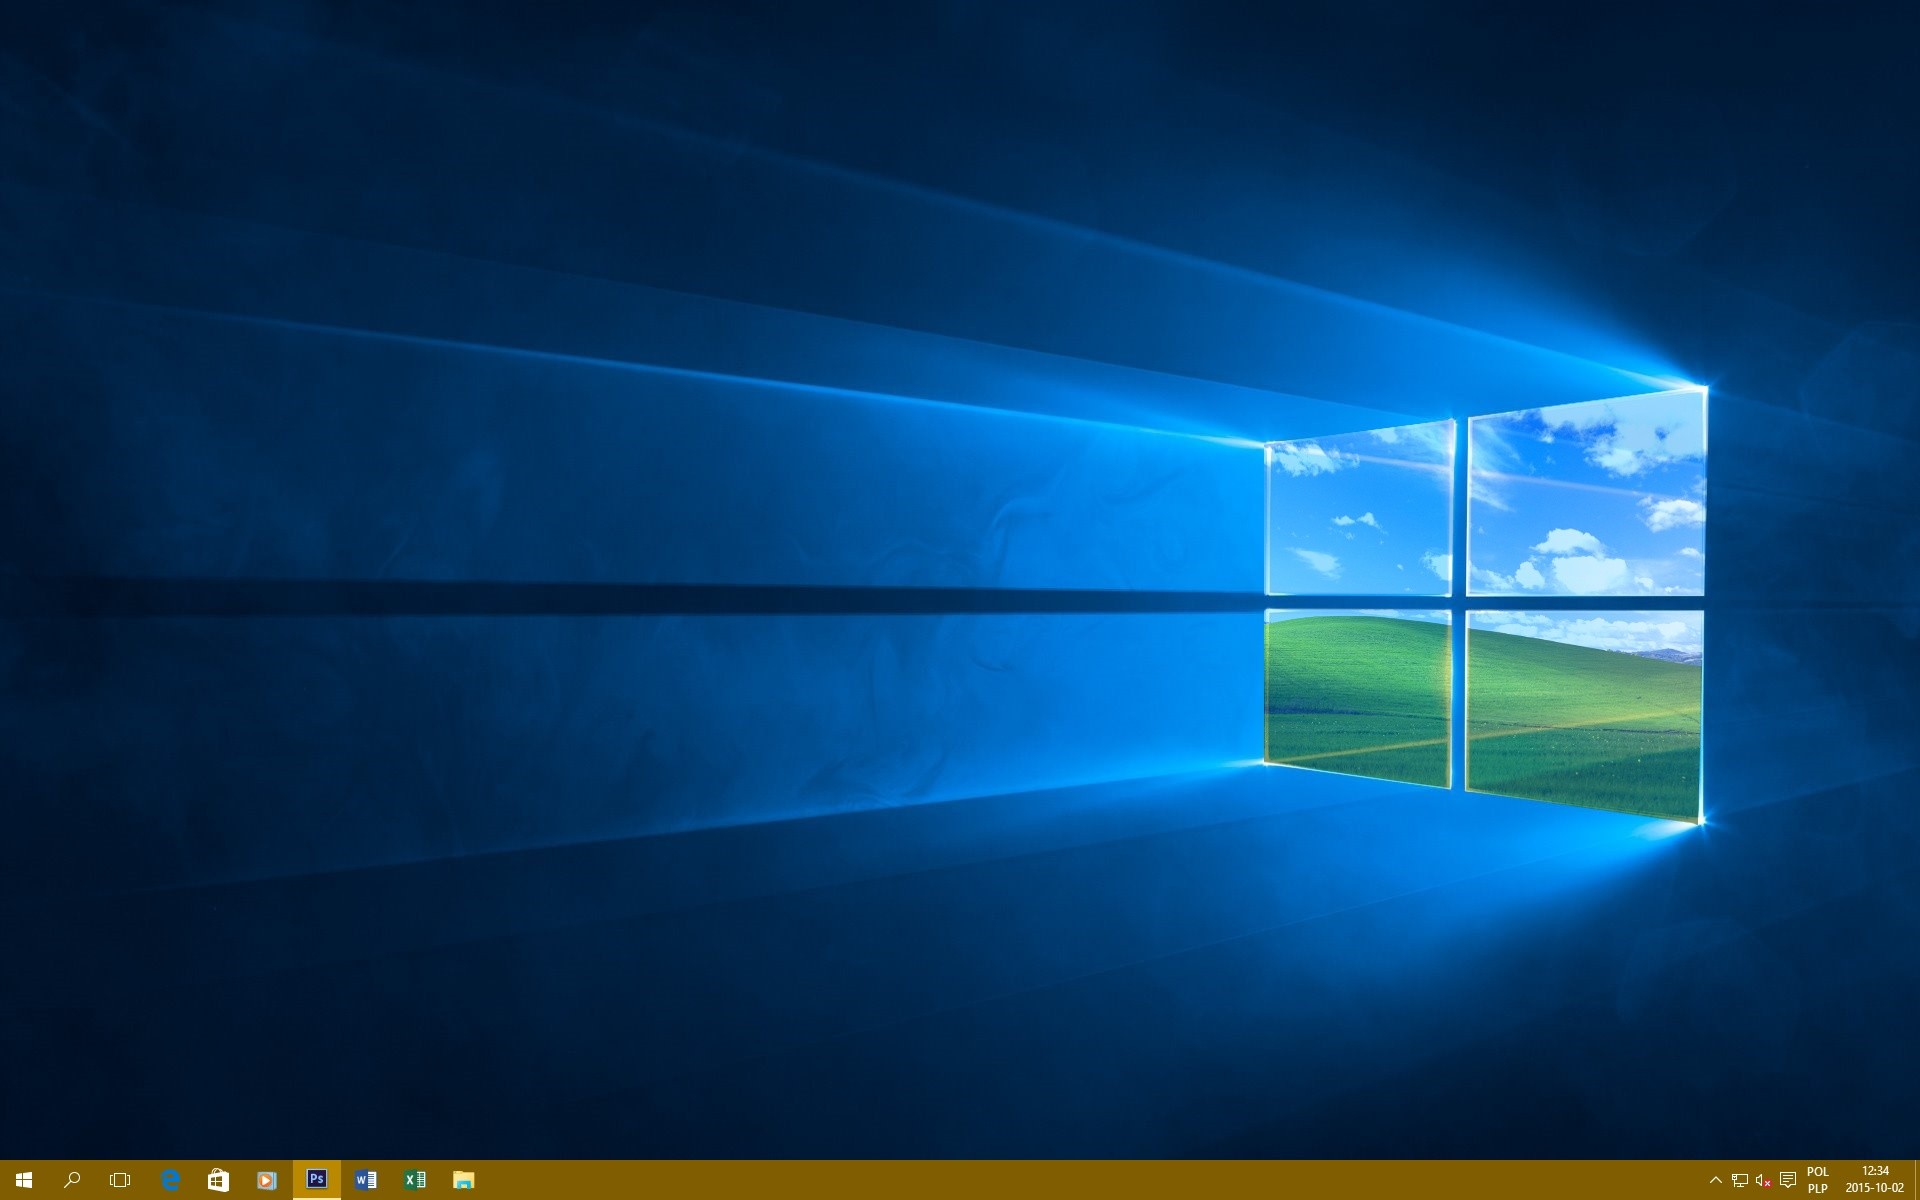
Task: Open File Explorer from the taskbar
Action: [463, 1180]
